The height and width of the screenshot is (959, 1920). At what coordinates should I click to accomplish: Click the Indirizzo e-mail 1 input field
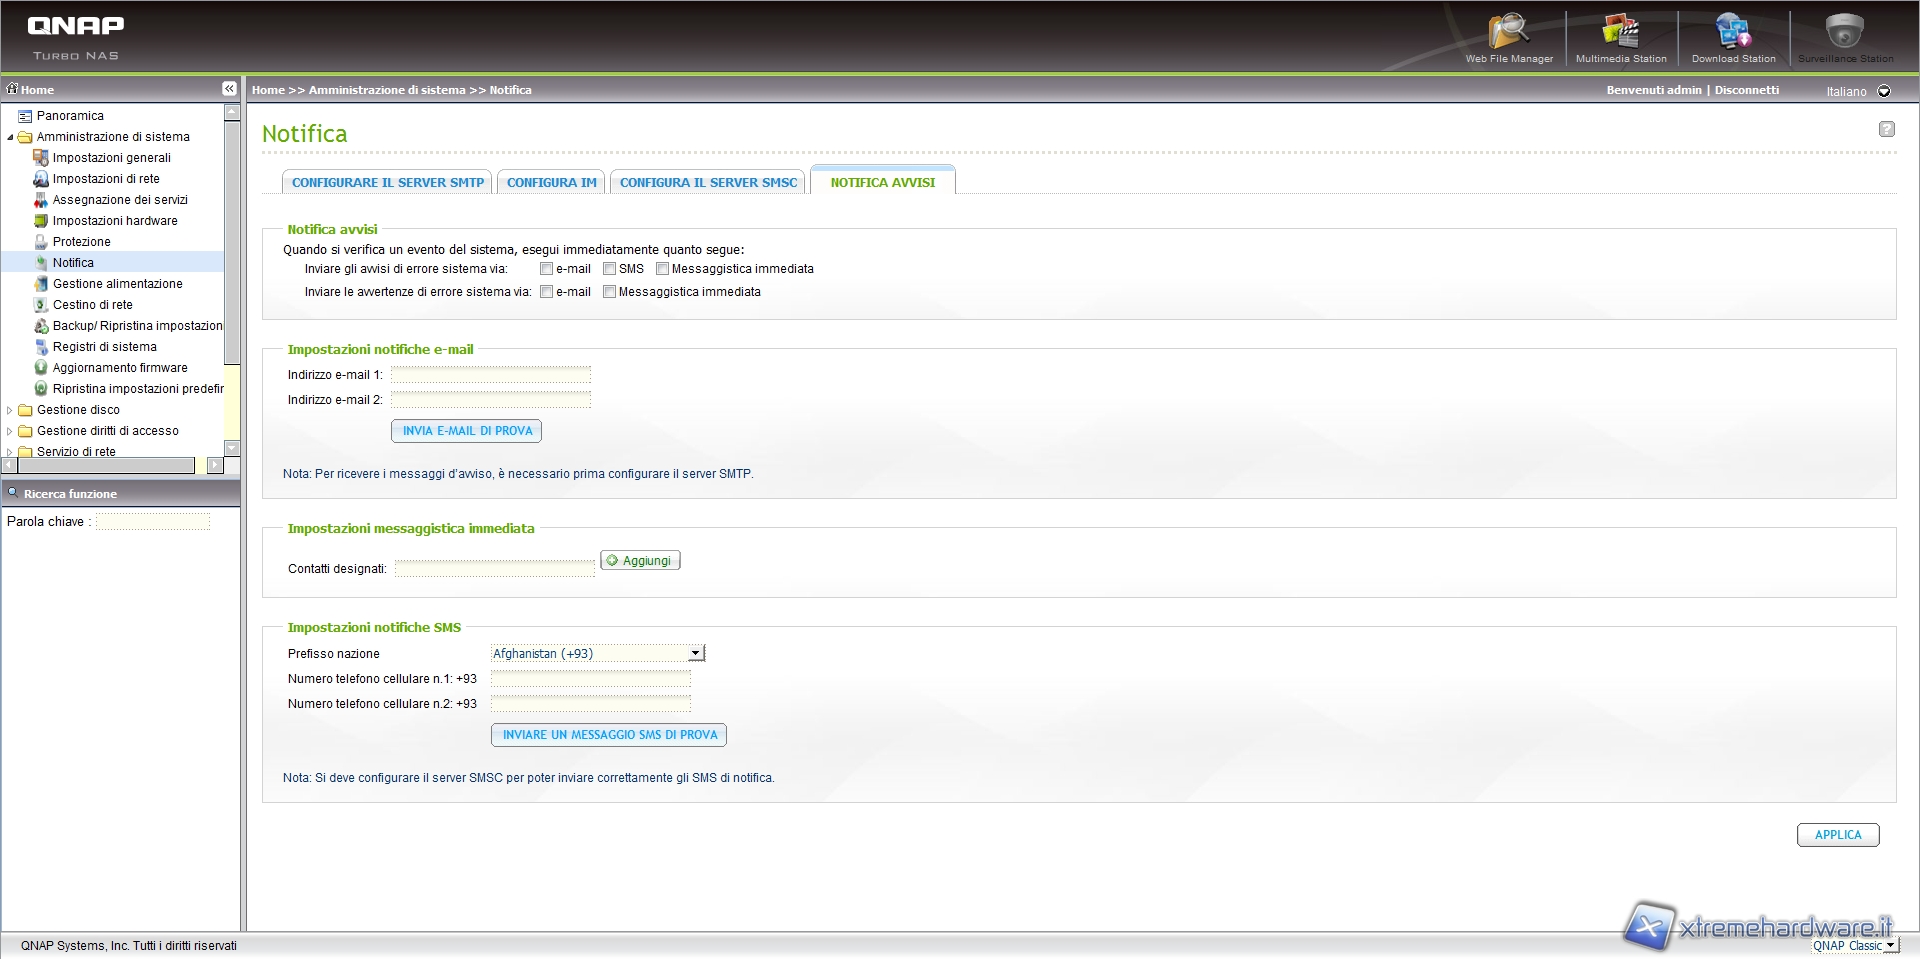point(490,375)
